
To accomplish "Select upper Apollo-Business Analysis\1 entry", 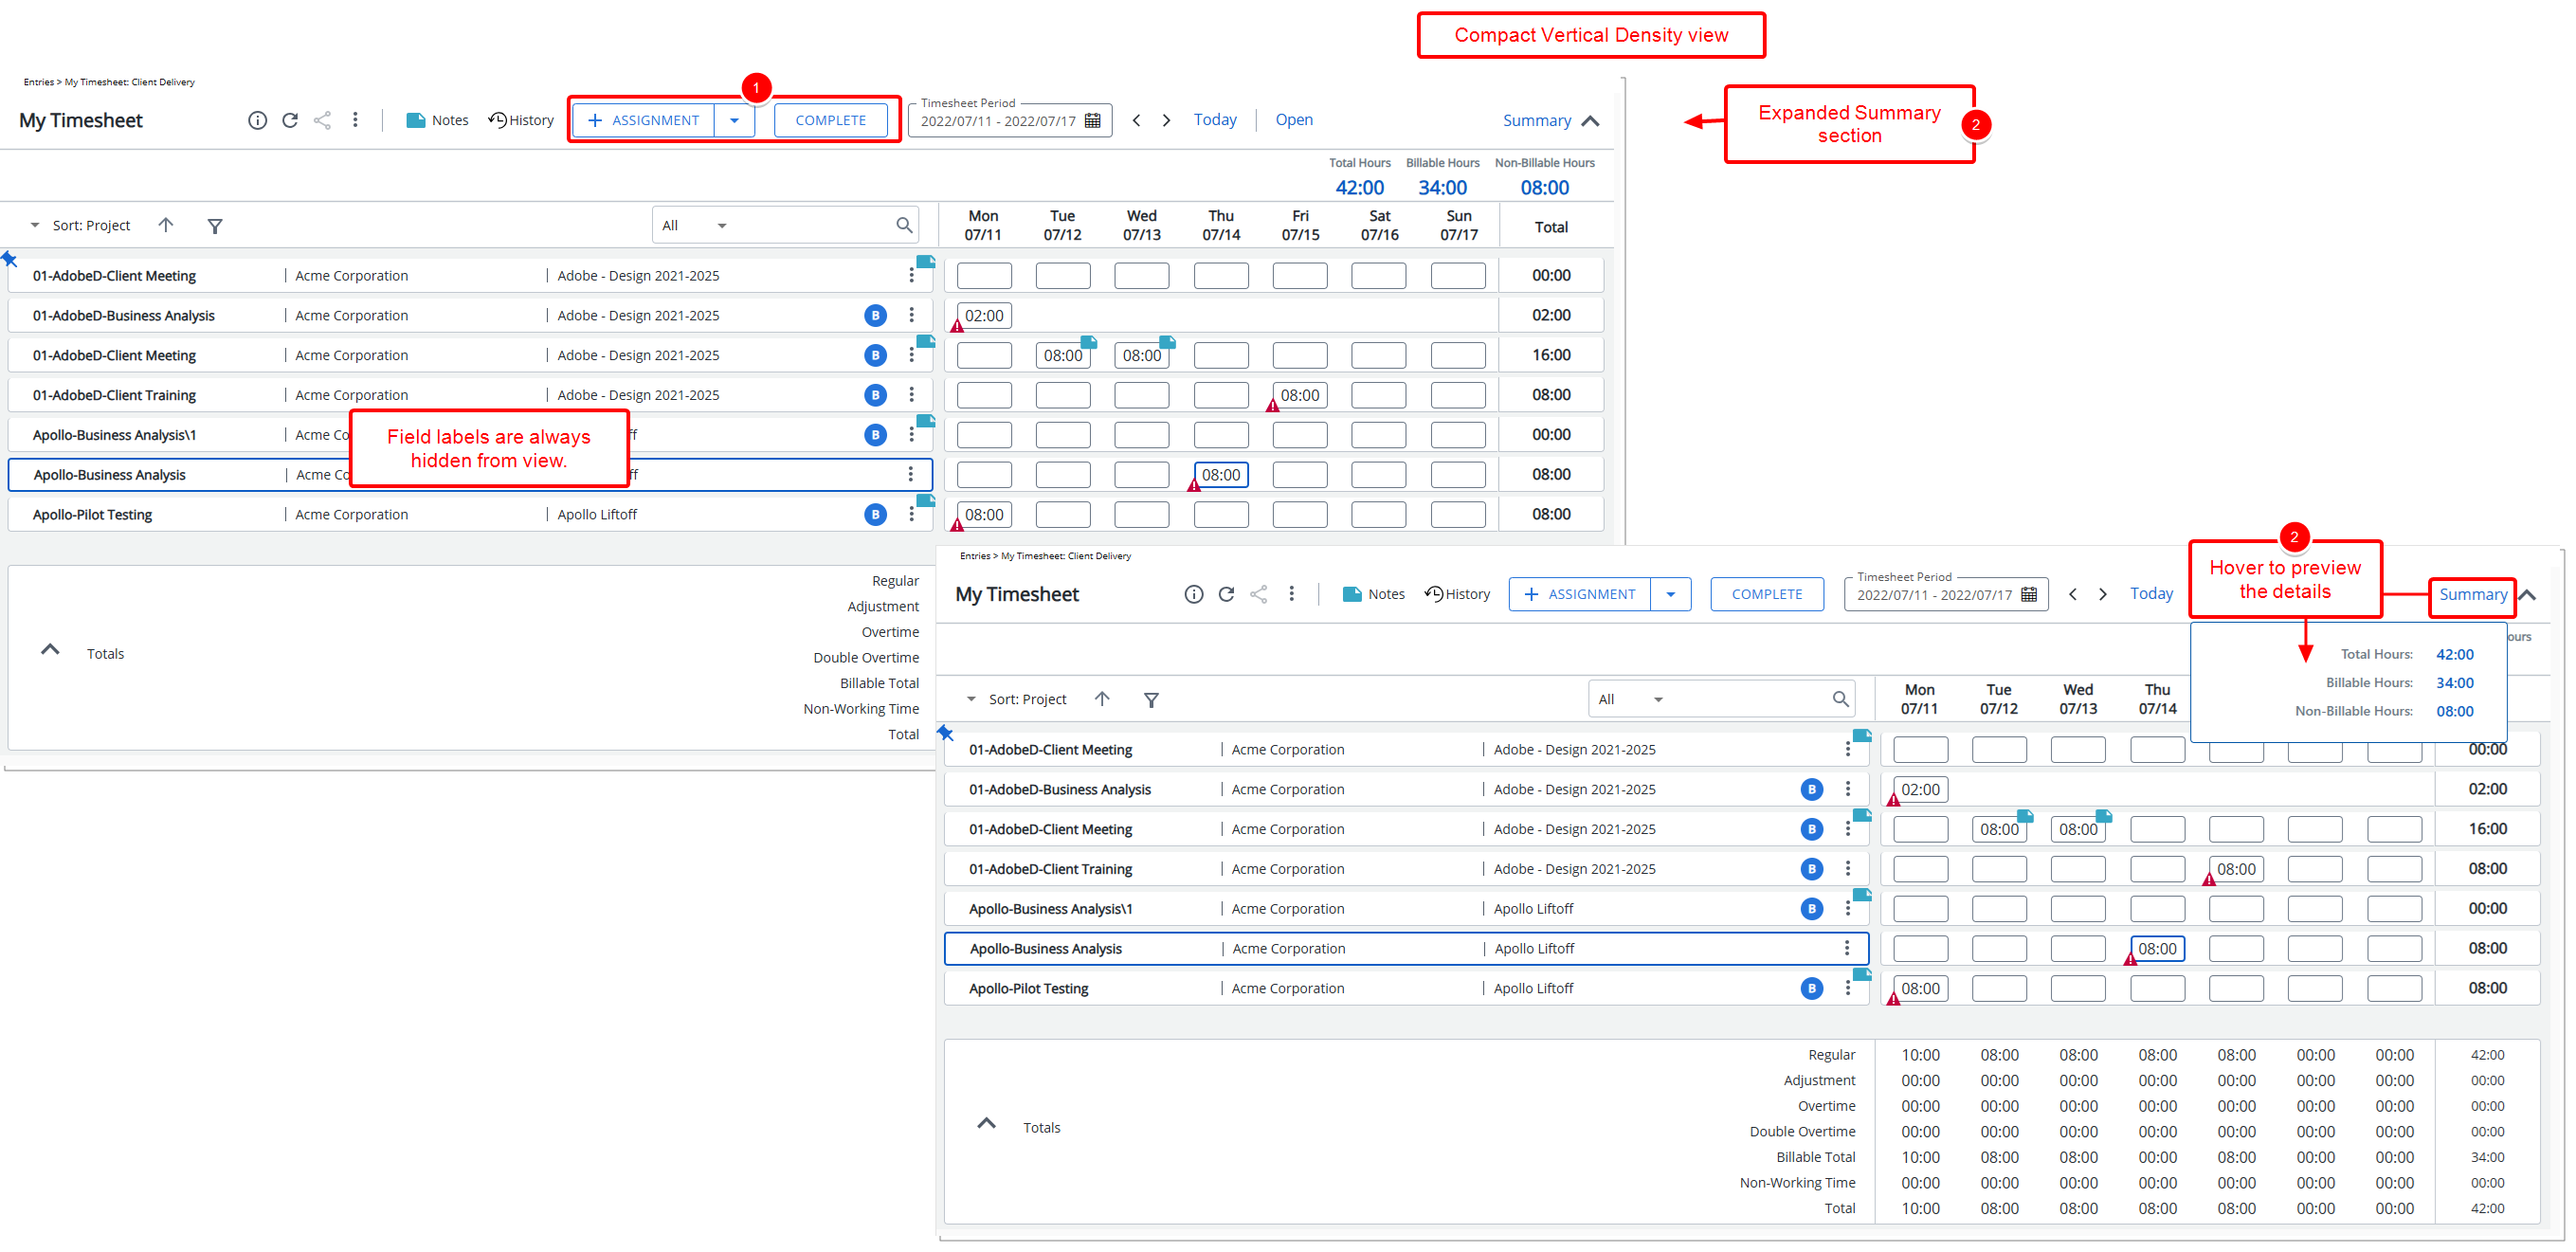I will [x=470, y=435].
